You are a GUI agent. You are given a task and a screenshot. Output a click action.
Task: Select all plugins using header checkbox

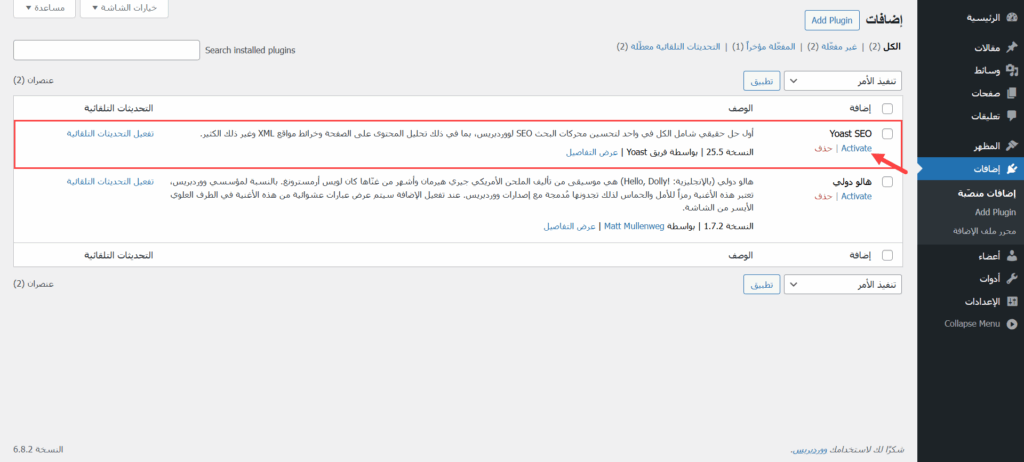coord(888,108)
